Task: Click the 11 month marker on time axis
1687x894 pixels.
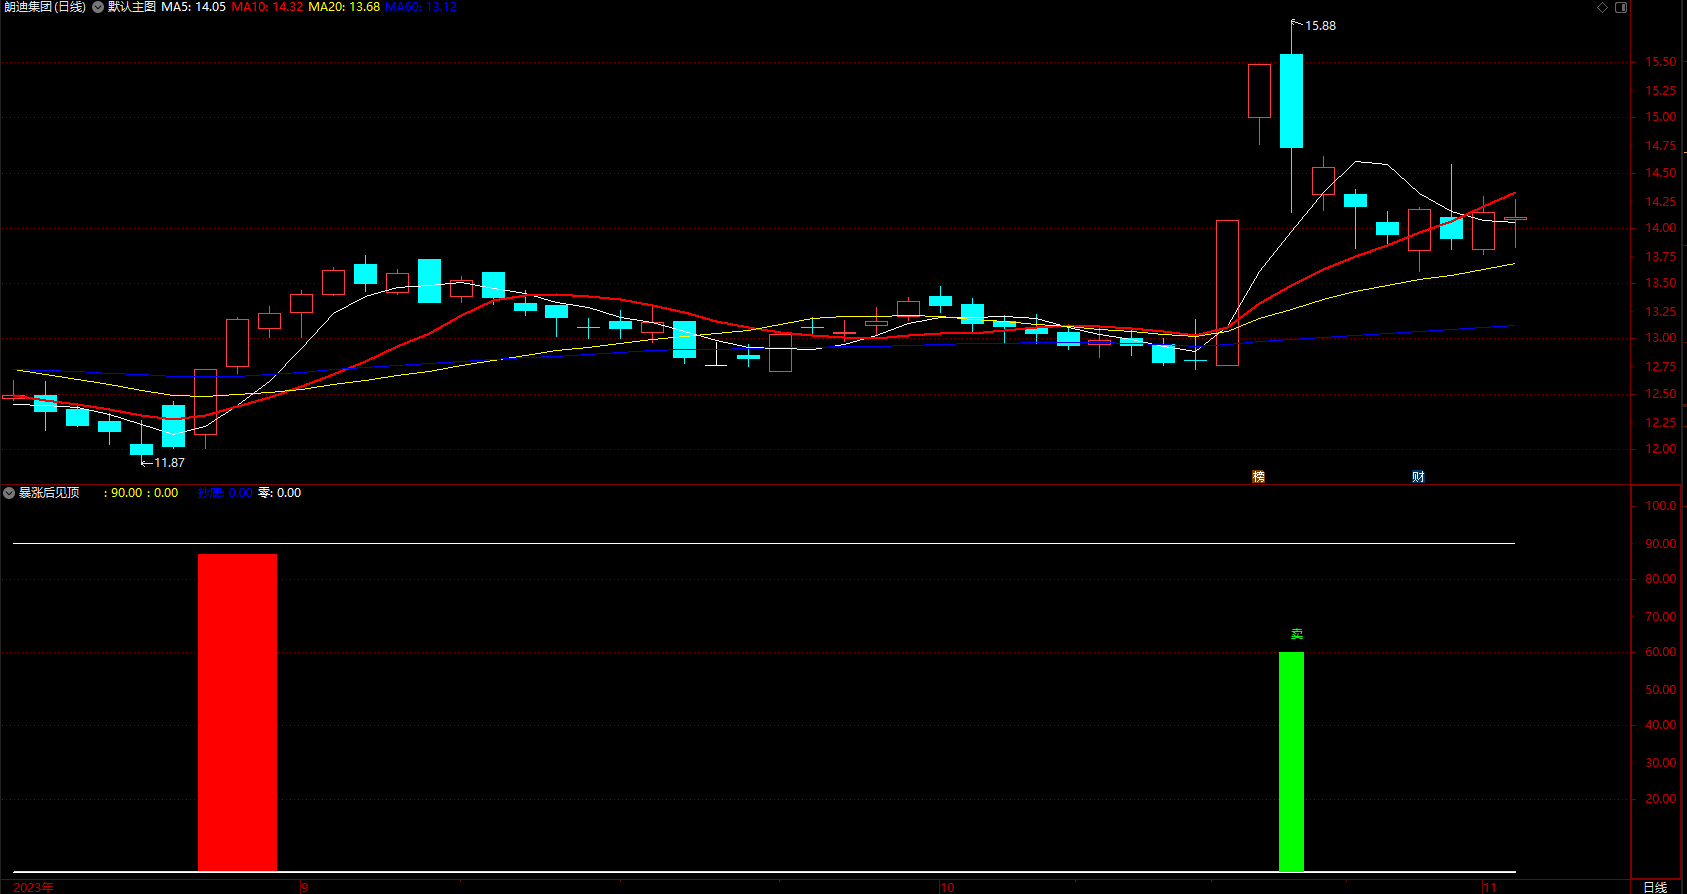Action: point(1490,887)
